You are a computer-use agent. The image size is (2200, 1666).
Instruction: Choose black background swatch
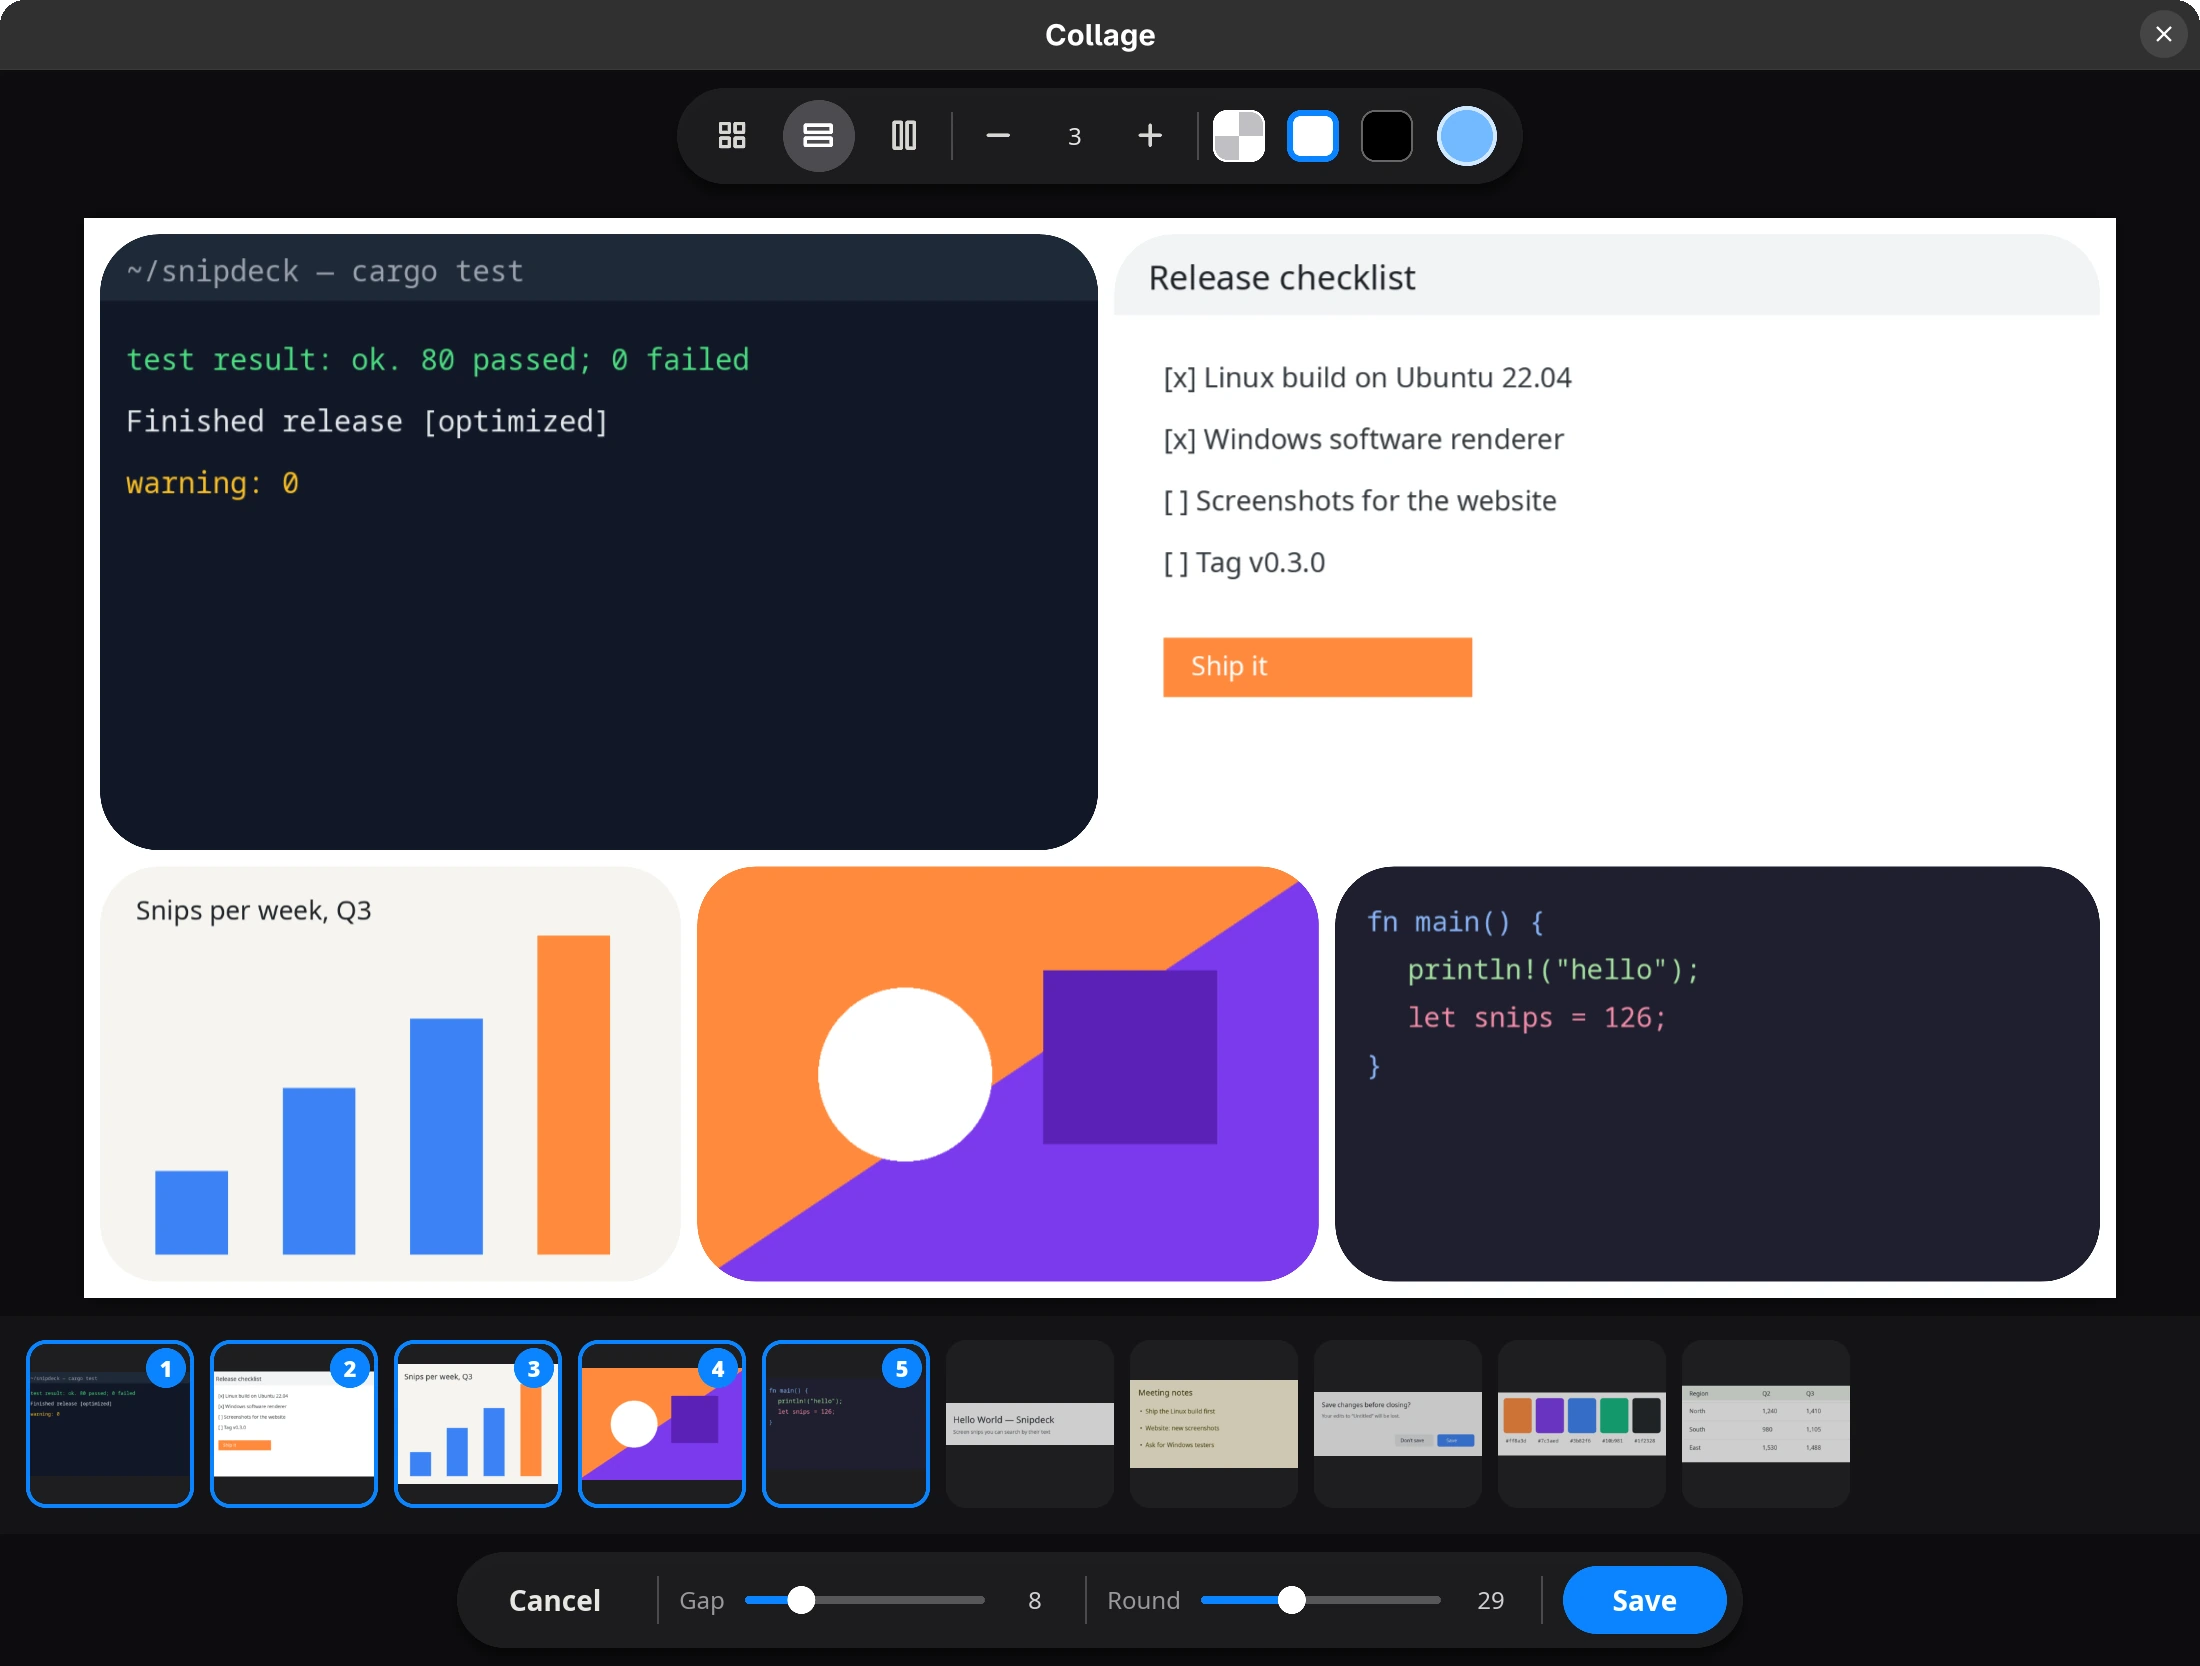point(1387,136)
